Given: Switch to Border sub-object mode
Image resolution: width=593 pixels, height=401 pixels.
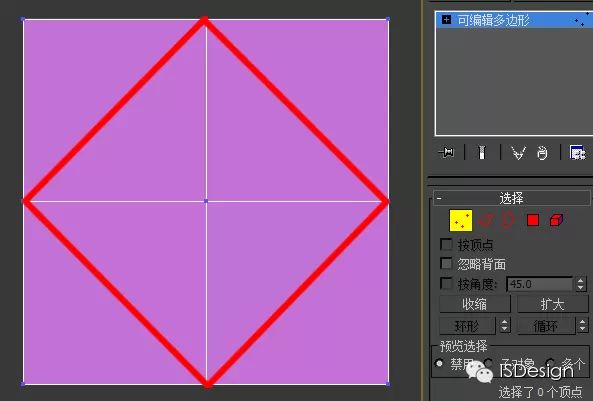Looking at the screenshot, I should [508, 220].
